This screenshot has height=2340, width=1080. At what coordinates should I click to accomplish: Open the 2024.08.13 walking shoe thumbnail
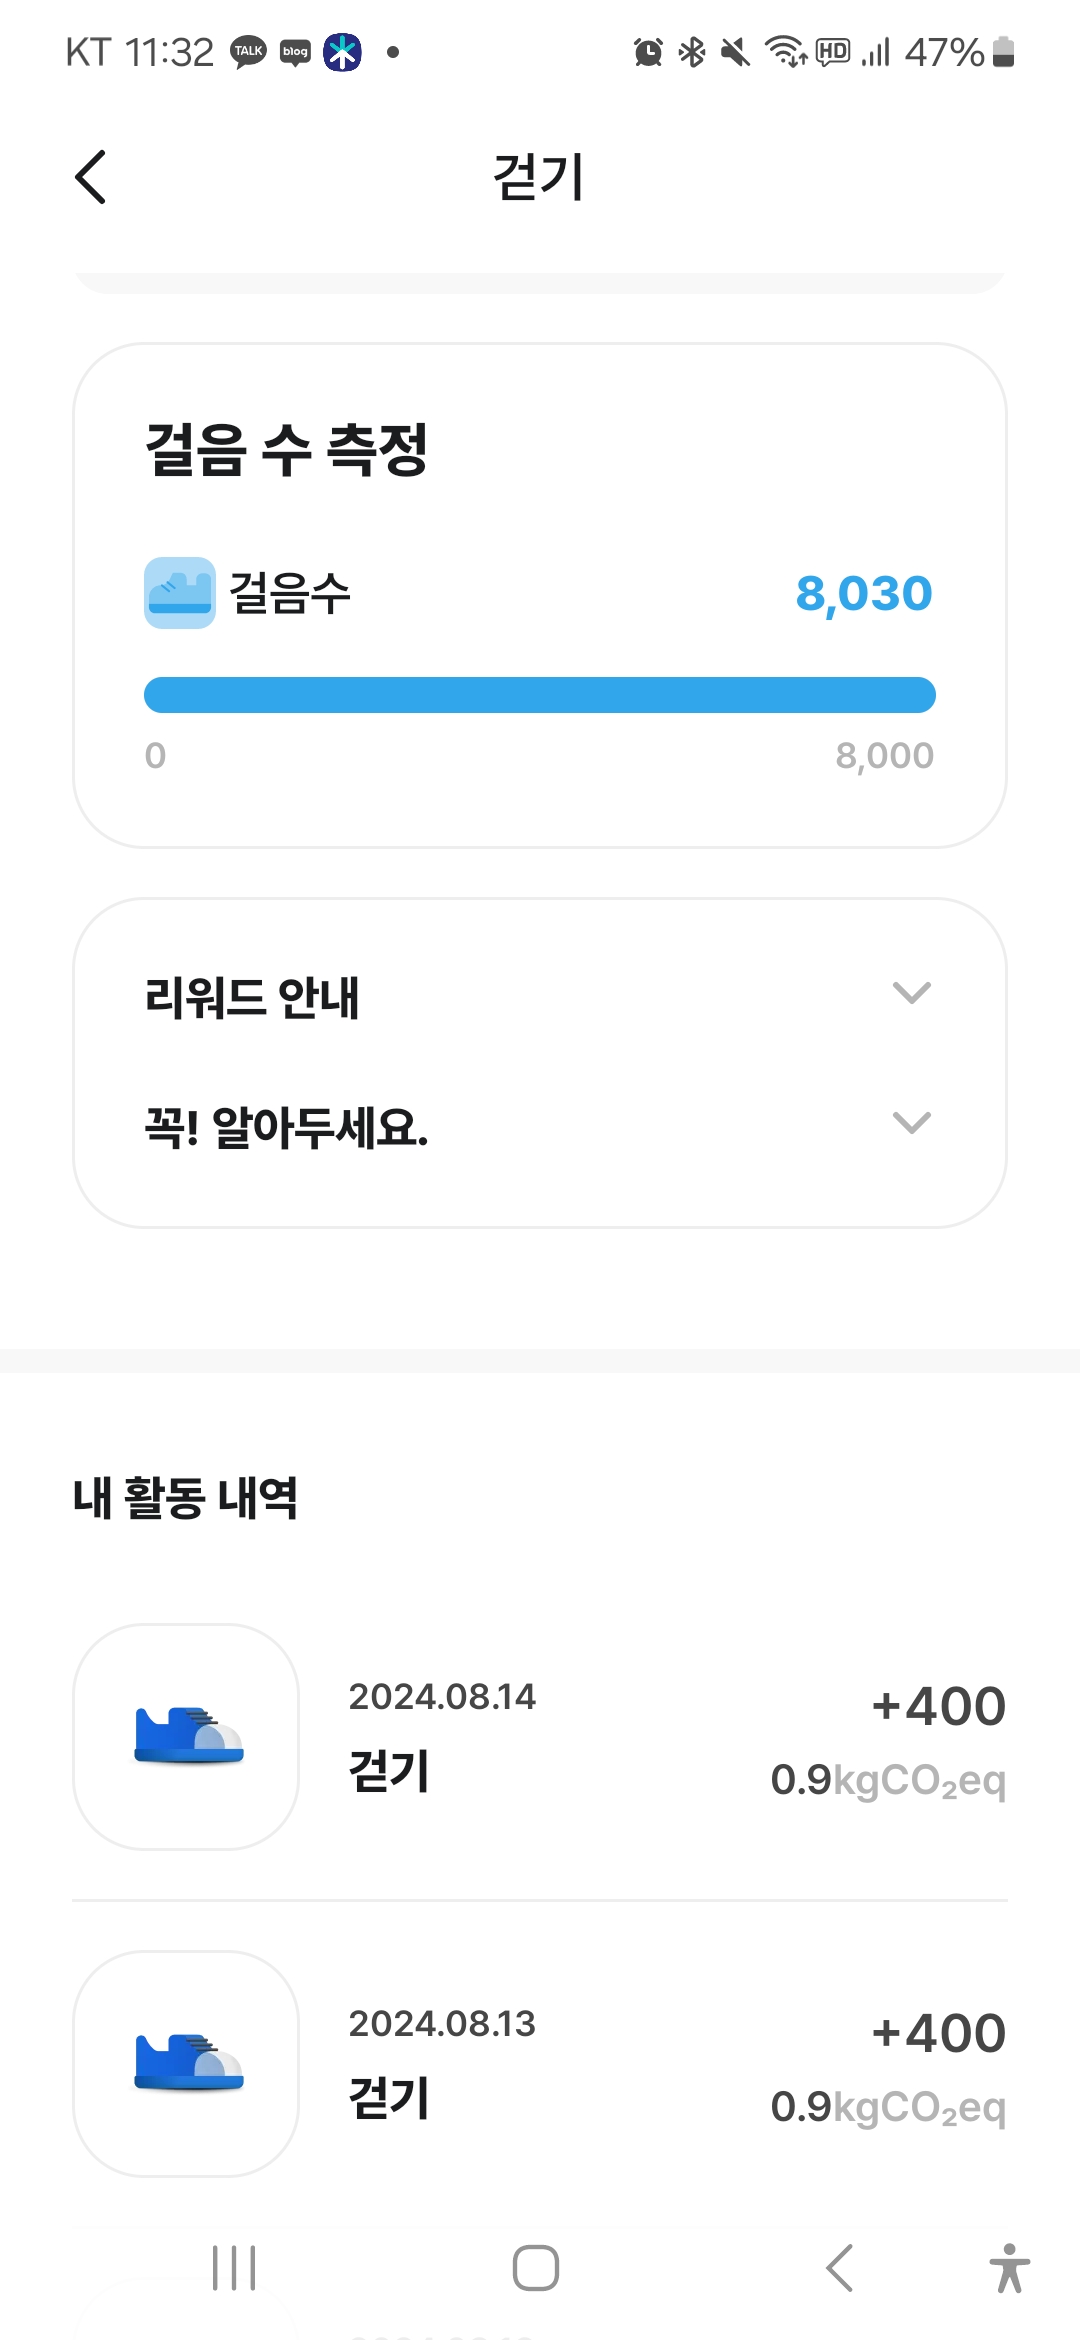(187, 2064)
